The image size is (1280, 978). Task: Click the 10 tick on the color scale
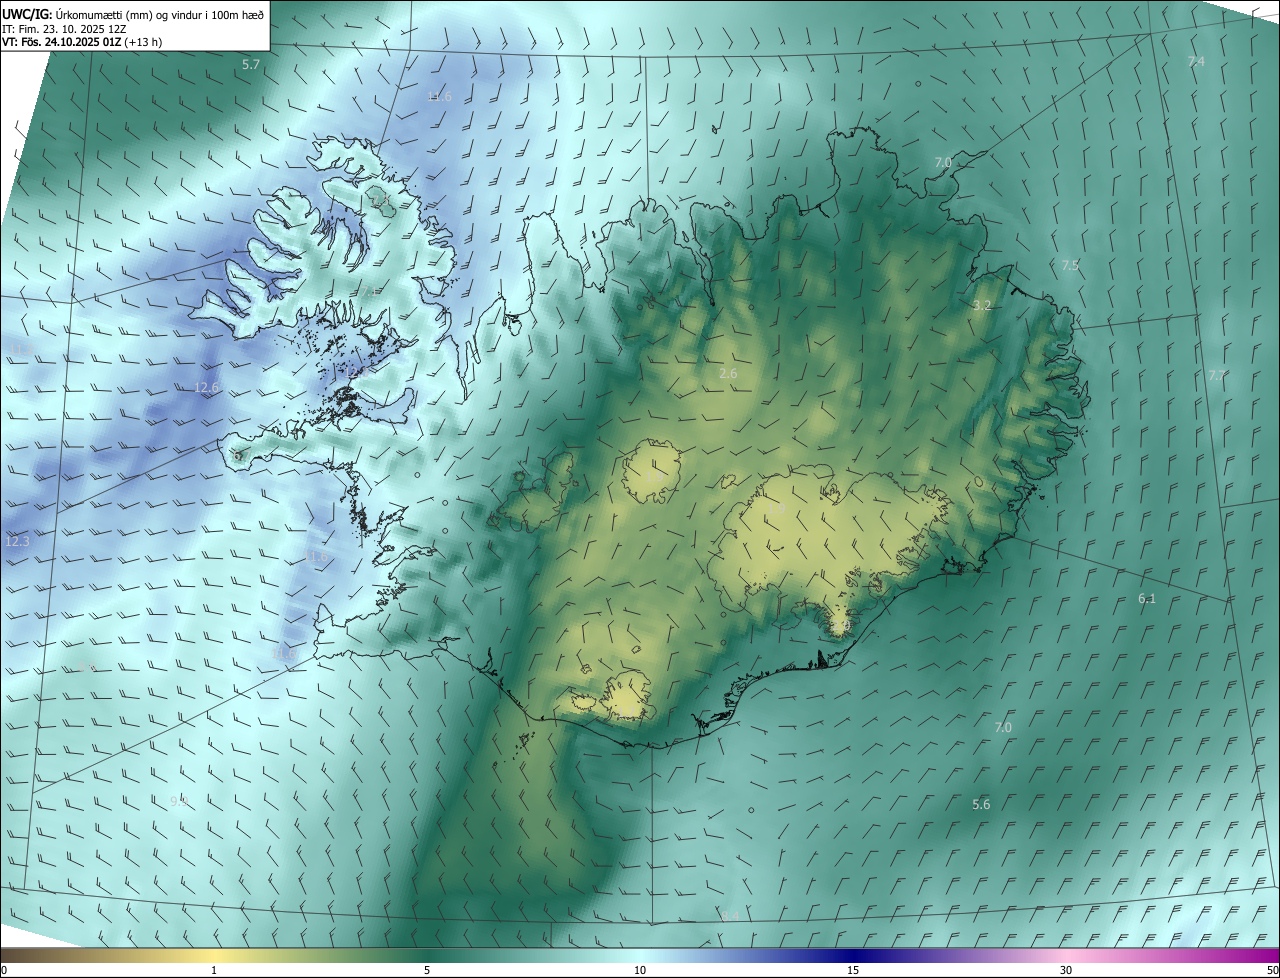pos(640,970)
